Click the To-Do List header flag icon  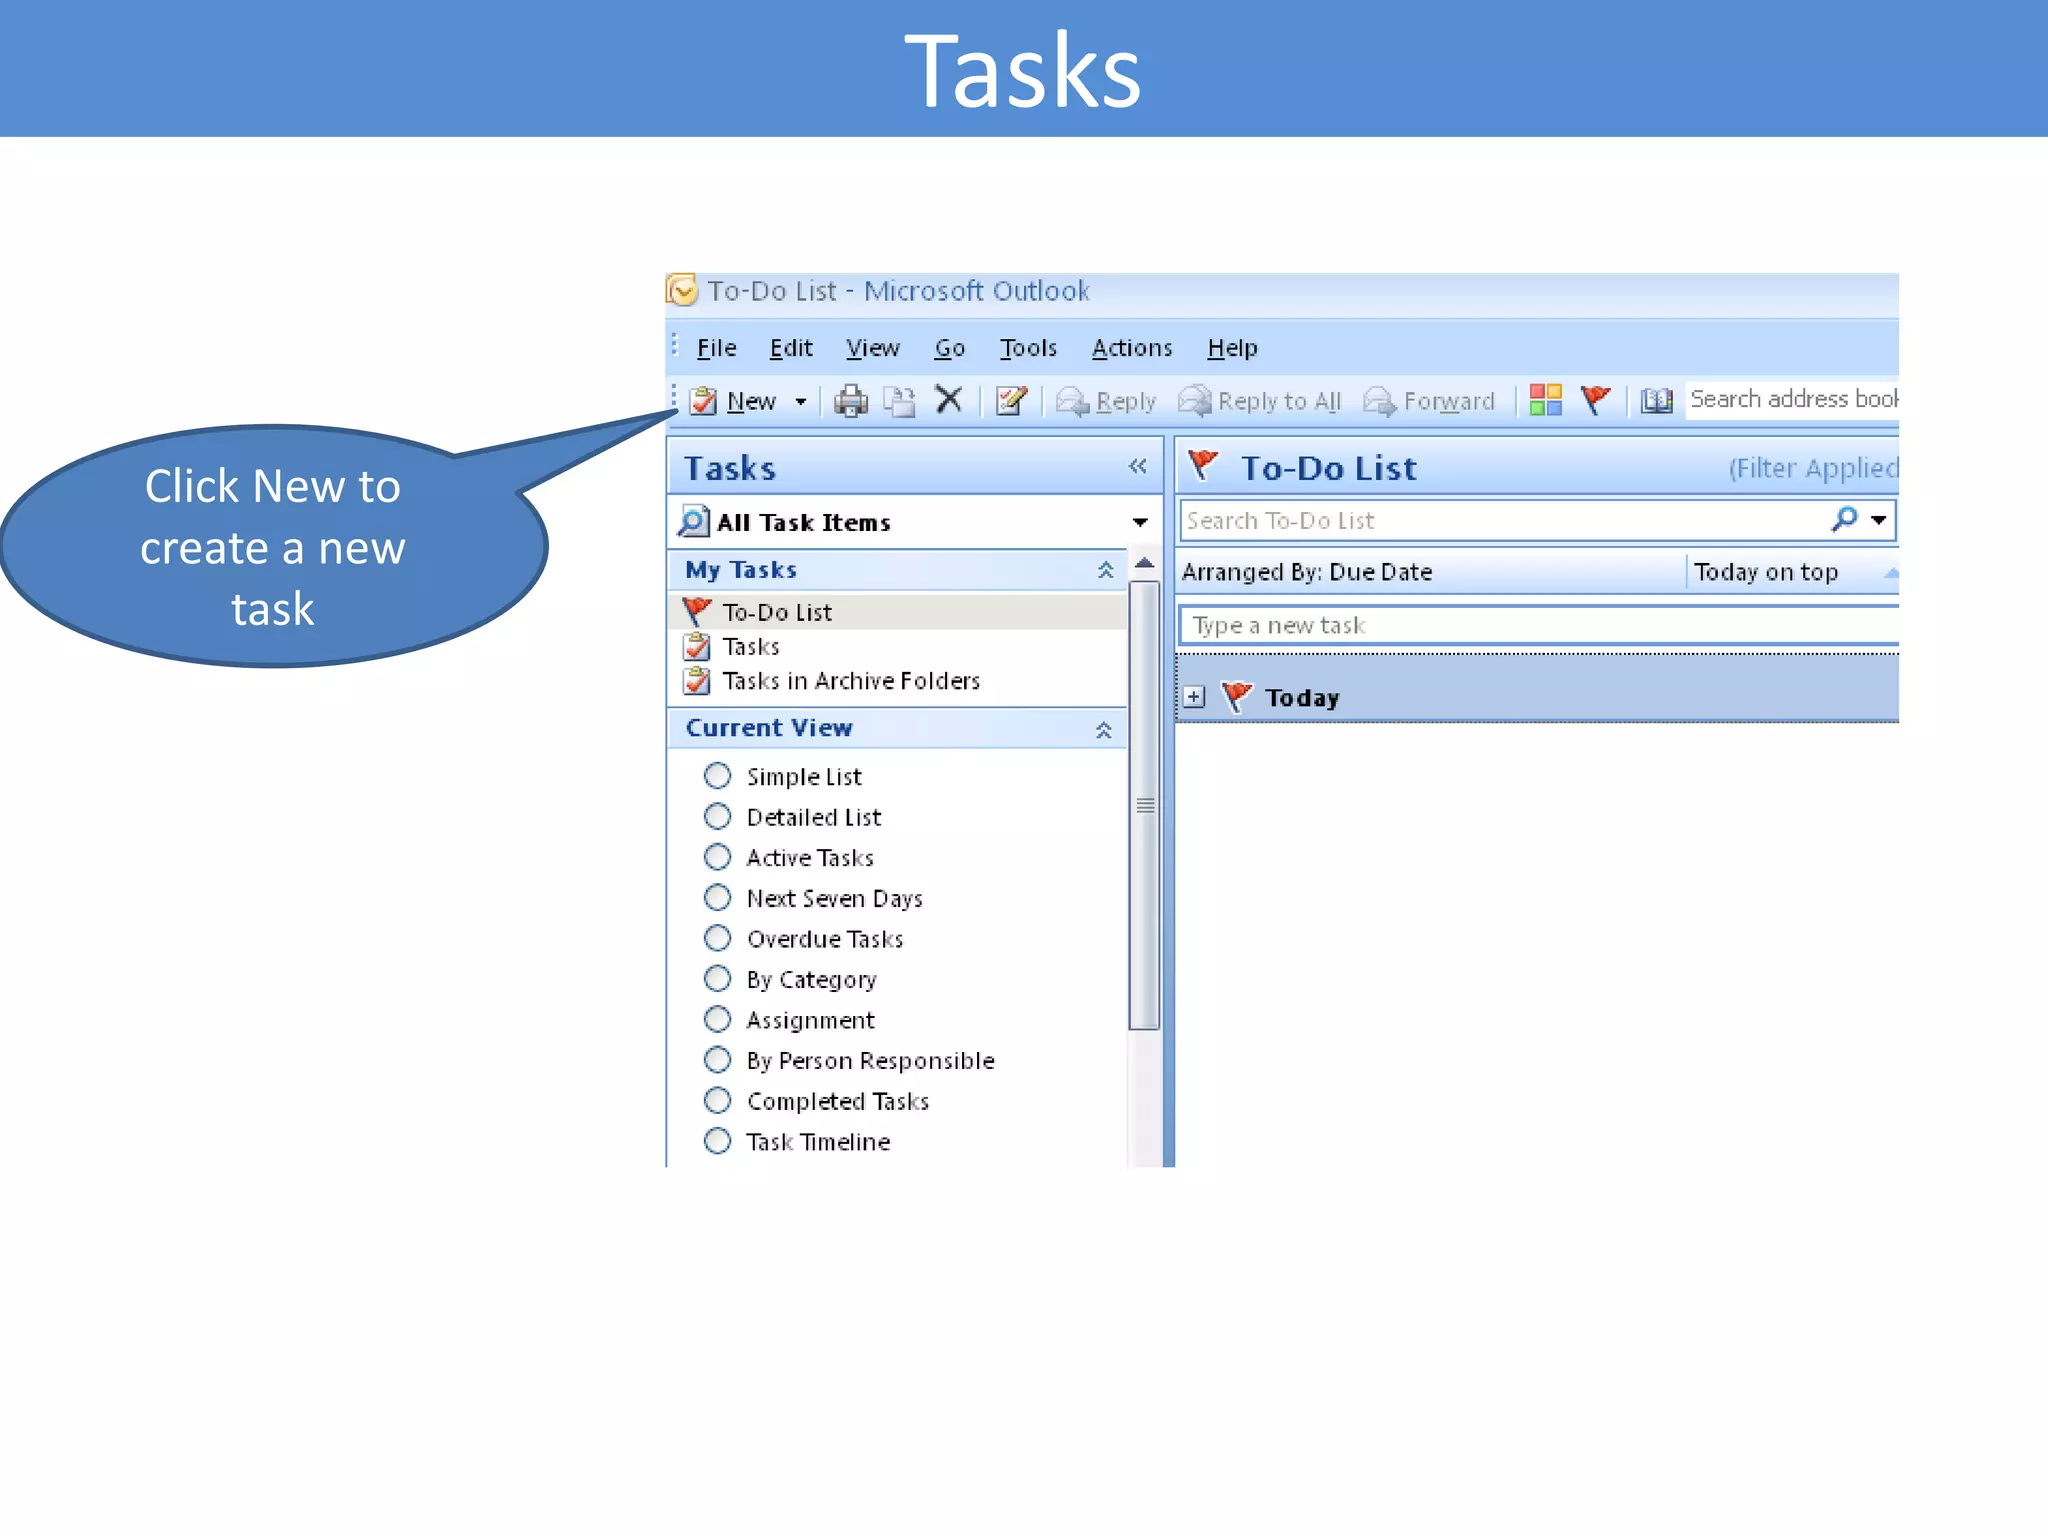(1203, 466)
